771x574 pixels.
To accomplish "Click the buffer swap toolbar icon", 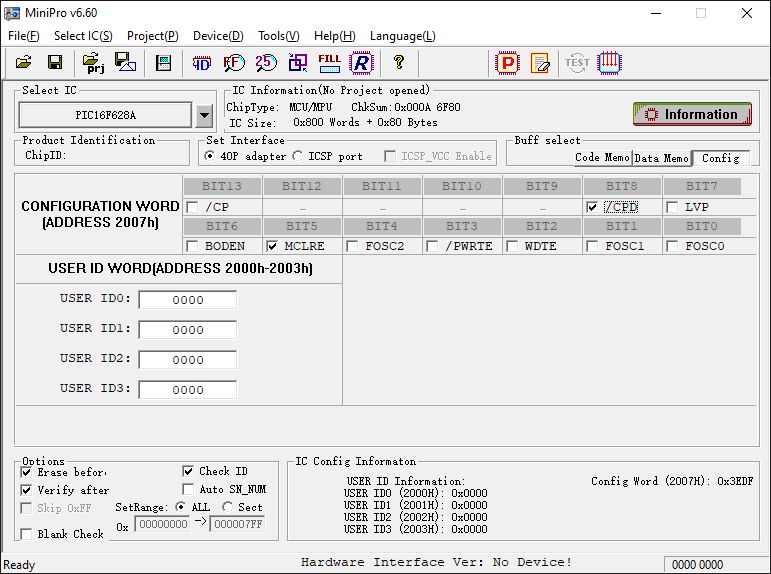I will point(297,63).
